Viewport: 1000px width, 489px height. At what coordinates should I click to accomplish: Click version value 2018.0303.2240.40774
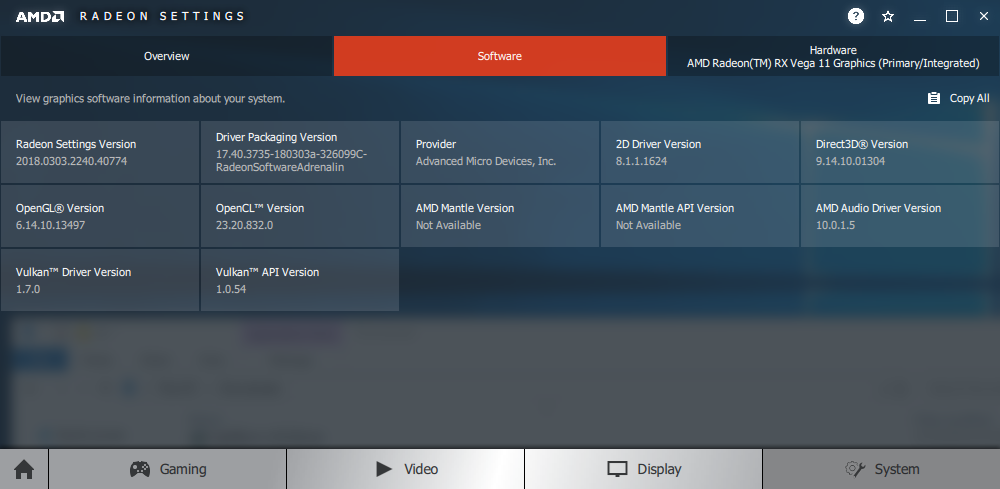(71, 161)
